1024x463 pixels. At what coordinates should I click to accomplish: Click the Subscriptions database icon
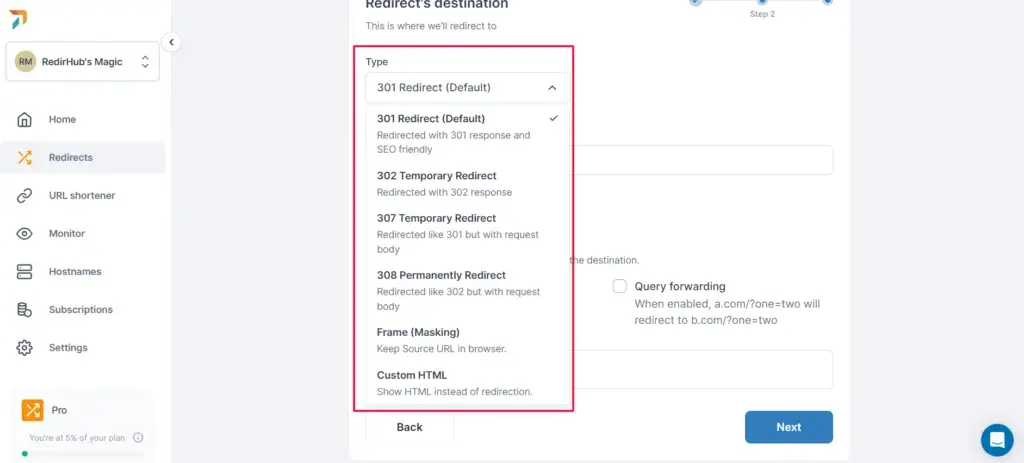click(x=24, y=310)
